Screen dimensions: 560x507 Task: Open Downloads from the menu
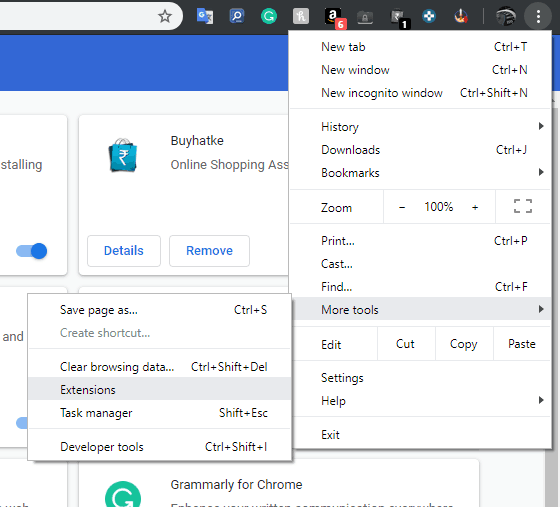click(x=421, y=150)
